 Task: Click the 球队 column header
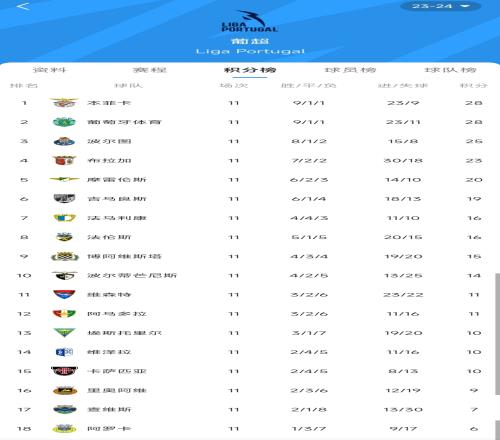[x=129, y=85]
